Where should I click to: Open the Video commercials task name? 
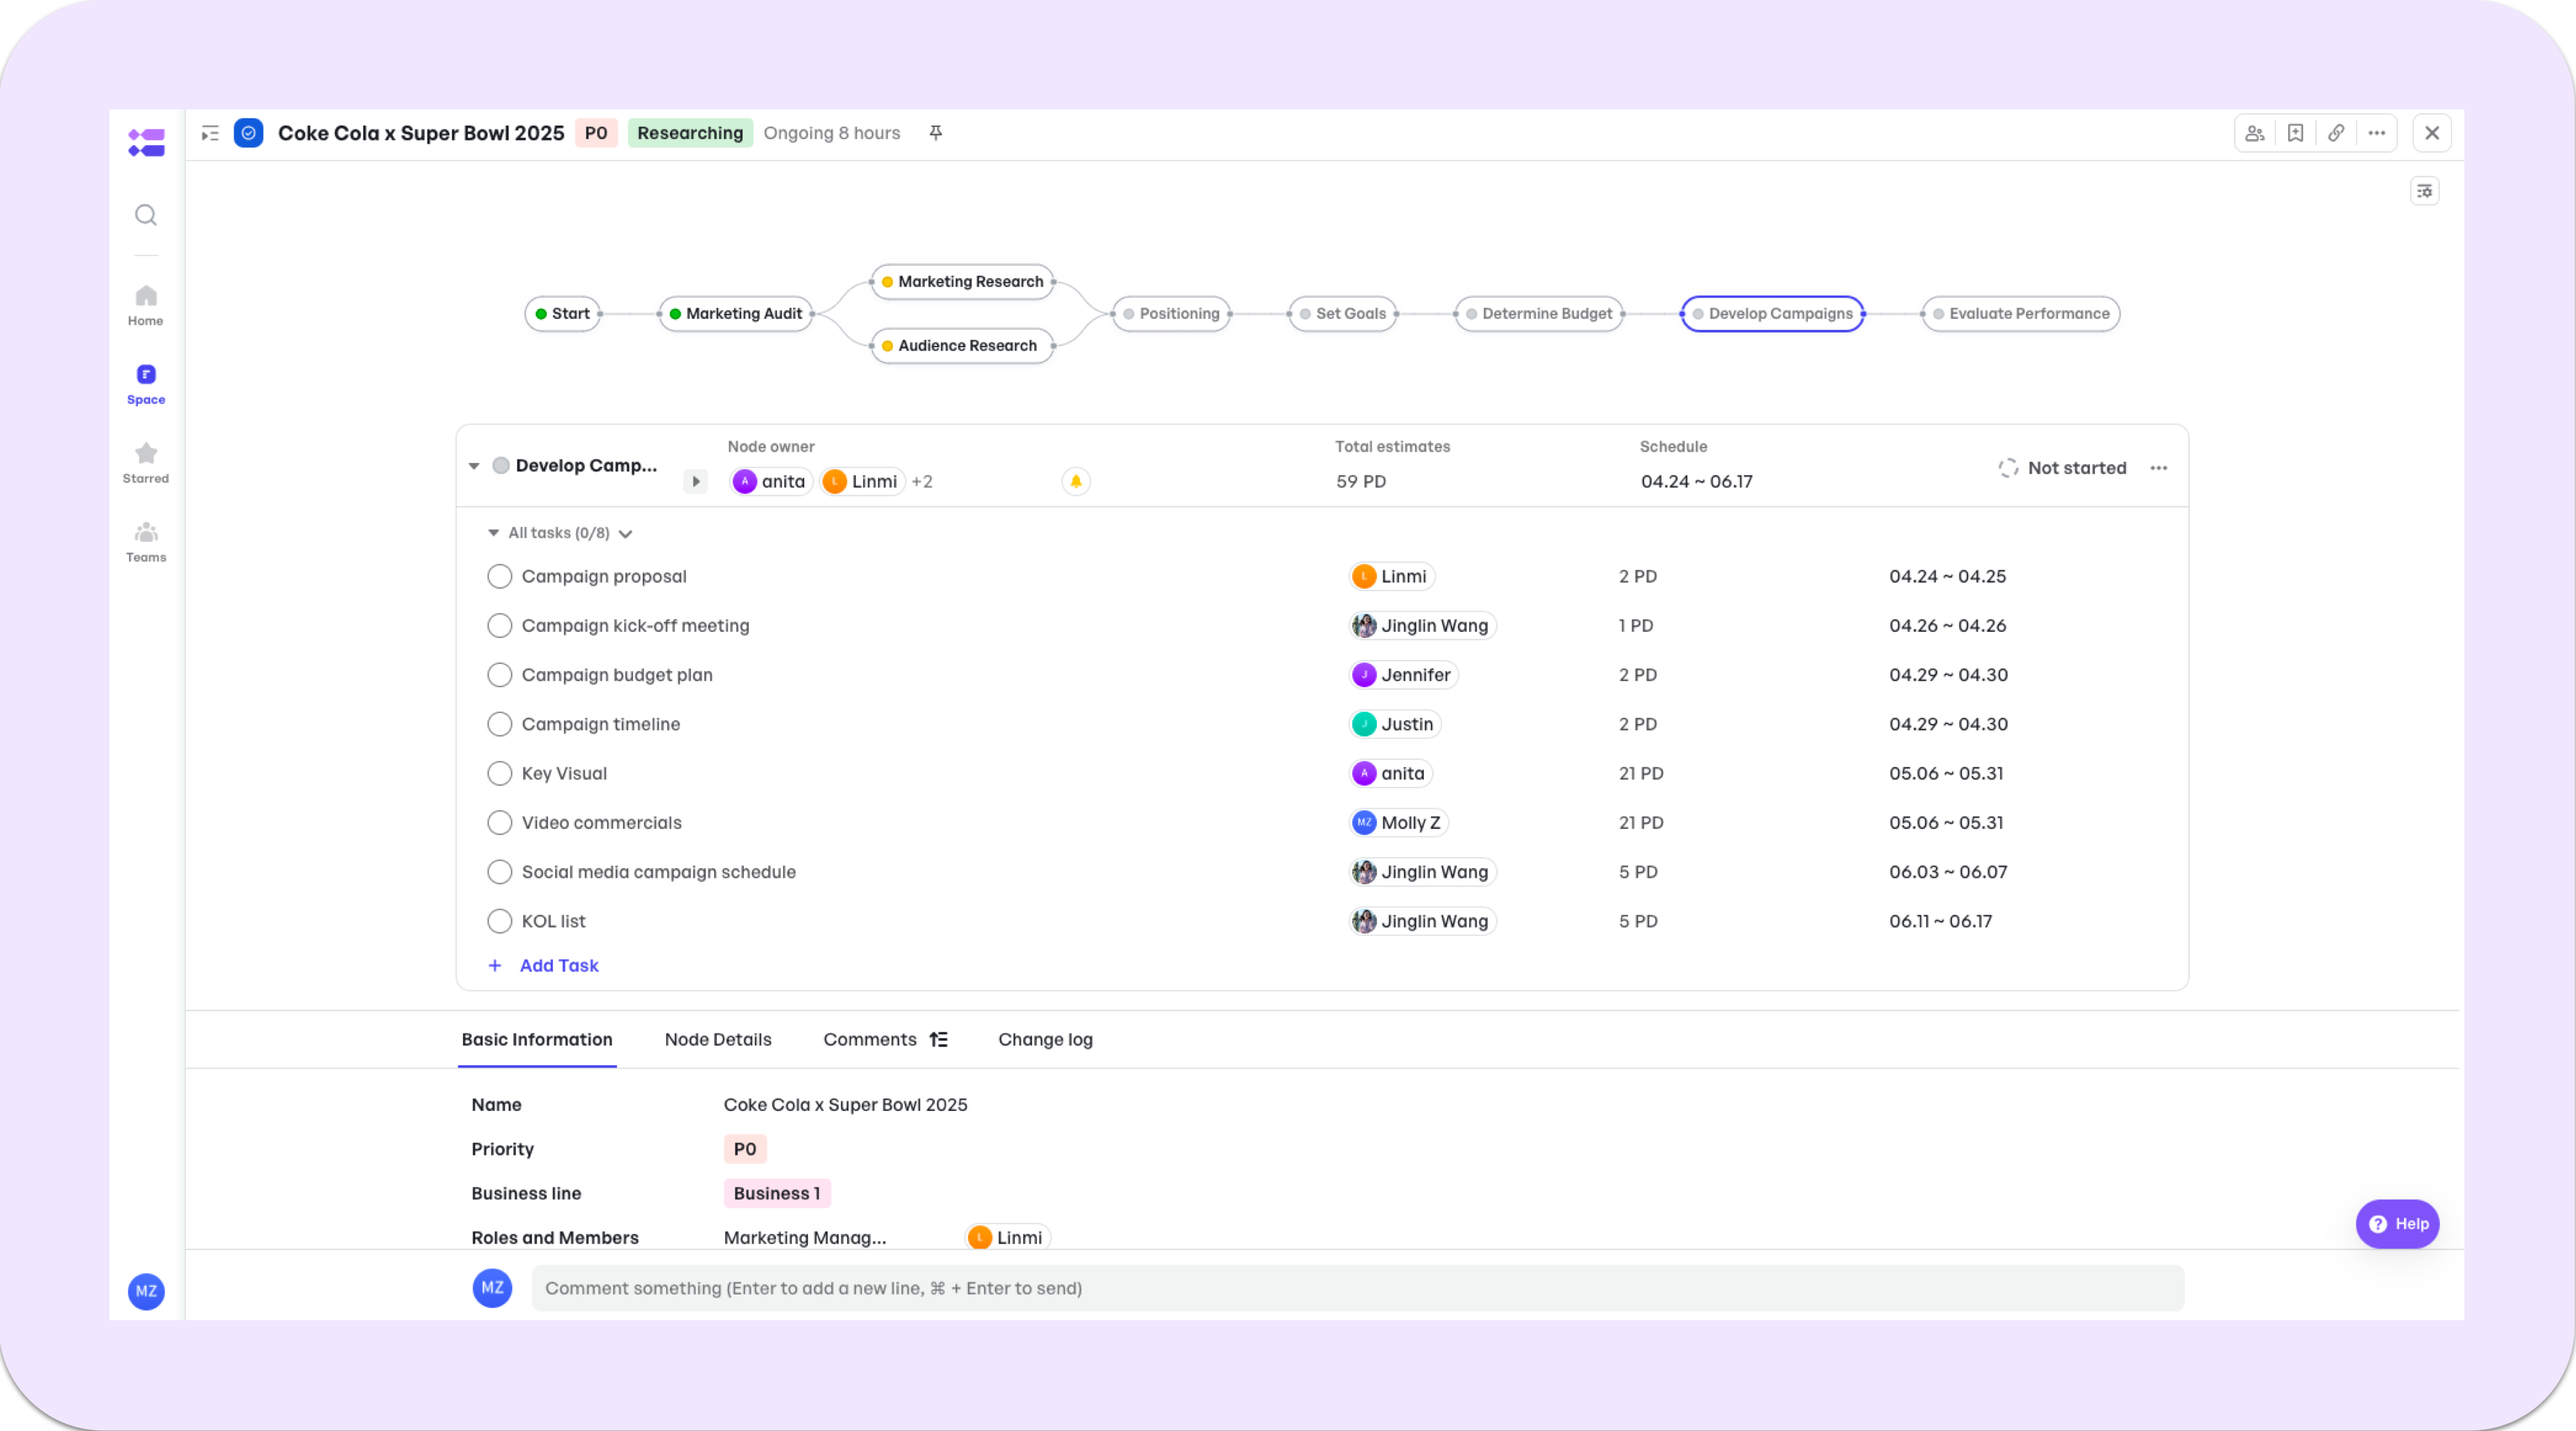tap(602, 822)
